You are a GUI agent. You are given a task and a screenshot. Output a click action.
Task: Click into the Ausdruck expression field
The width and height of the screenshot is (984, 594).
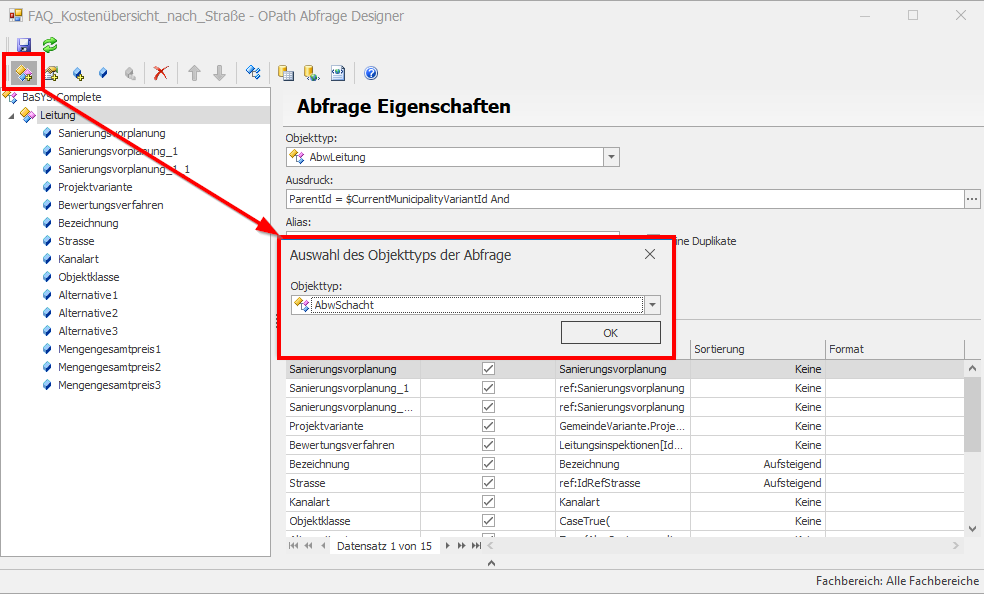[620, 199]
